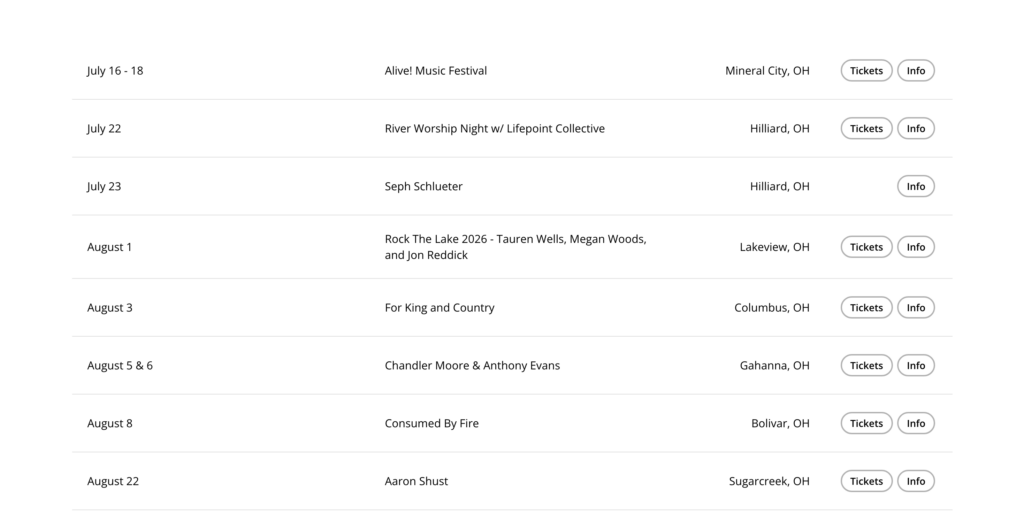This screenshot has height=513, width=1024.
Task: Open Info for Rock The Lake 2026
Action: pos(916,247)
